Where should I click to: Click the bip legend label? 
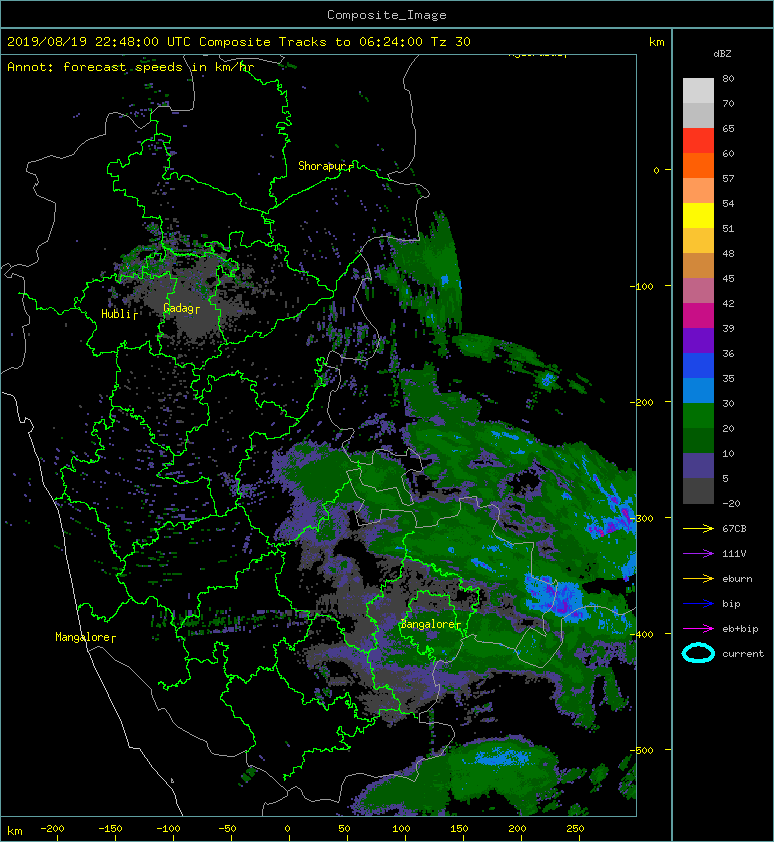pyautogui.click(x=731, y=604)
